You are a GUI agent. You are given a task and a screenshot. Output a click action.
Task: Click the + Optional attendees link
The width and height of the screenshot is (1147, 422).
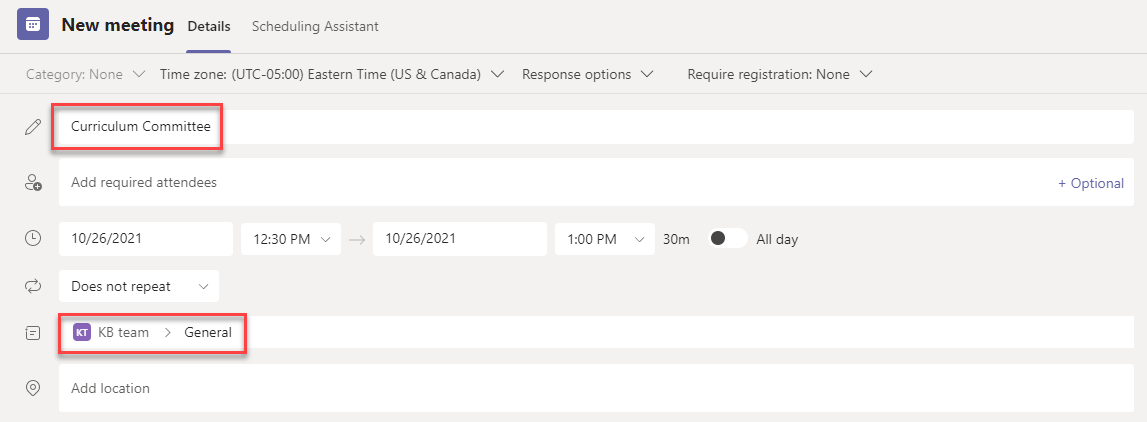coord(1091,183)
